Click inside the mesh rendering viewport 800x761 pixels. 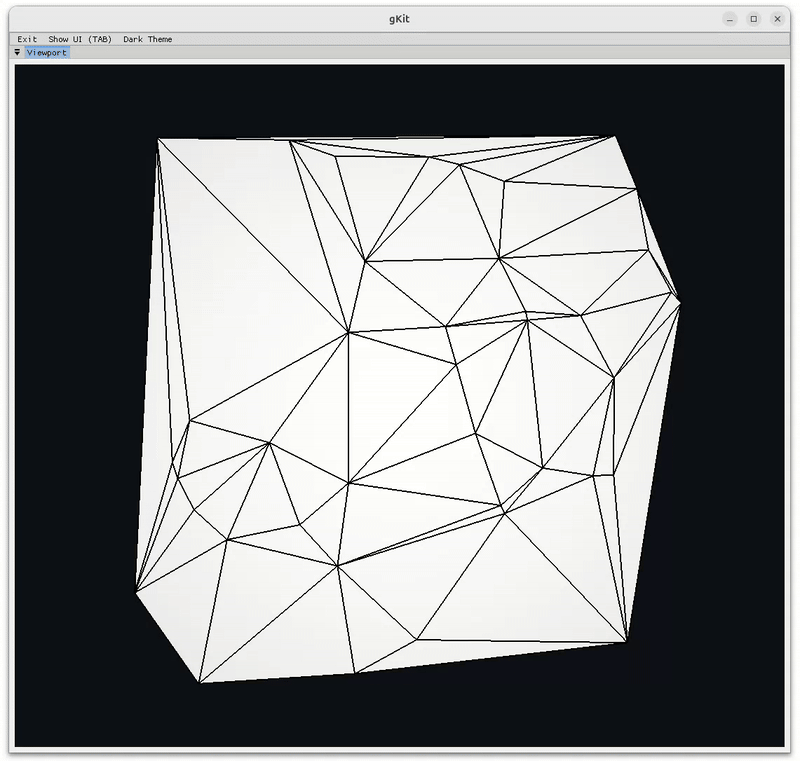tap(399, 405)
